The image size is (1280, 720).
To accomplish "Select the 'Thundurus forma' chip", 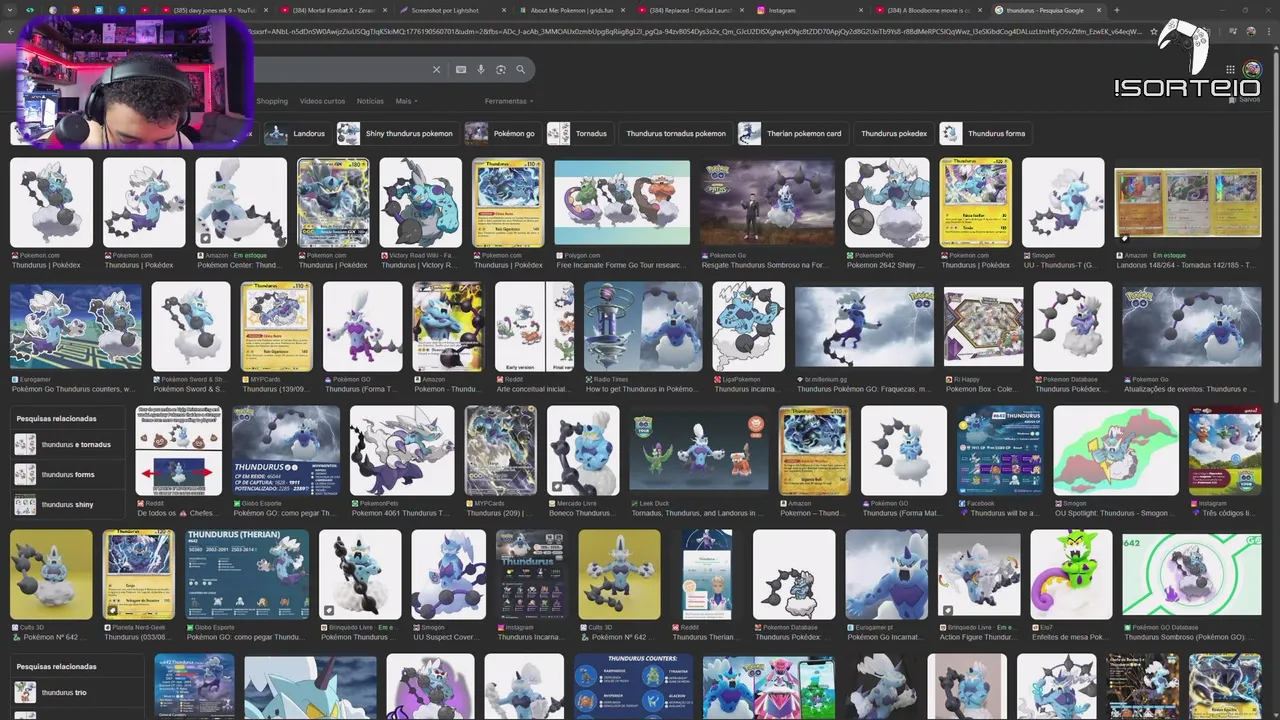I will pos(985,133).
